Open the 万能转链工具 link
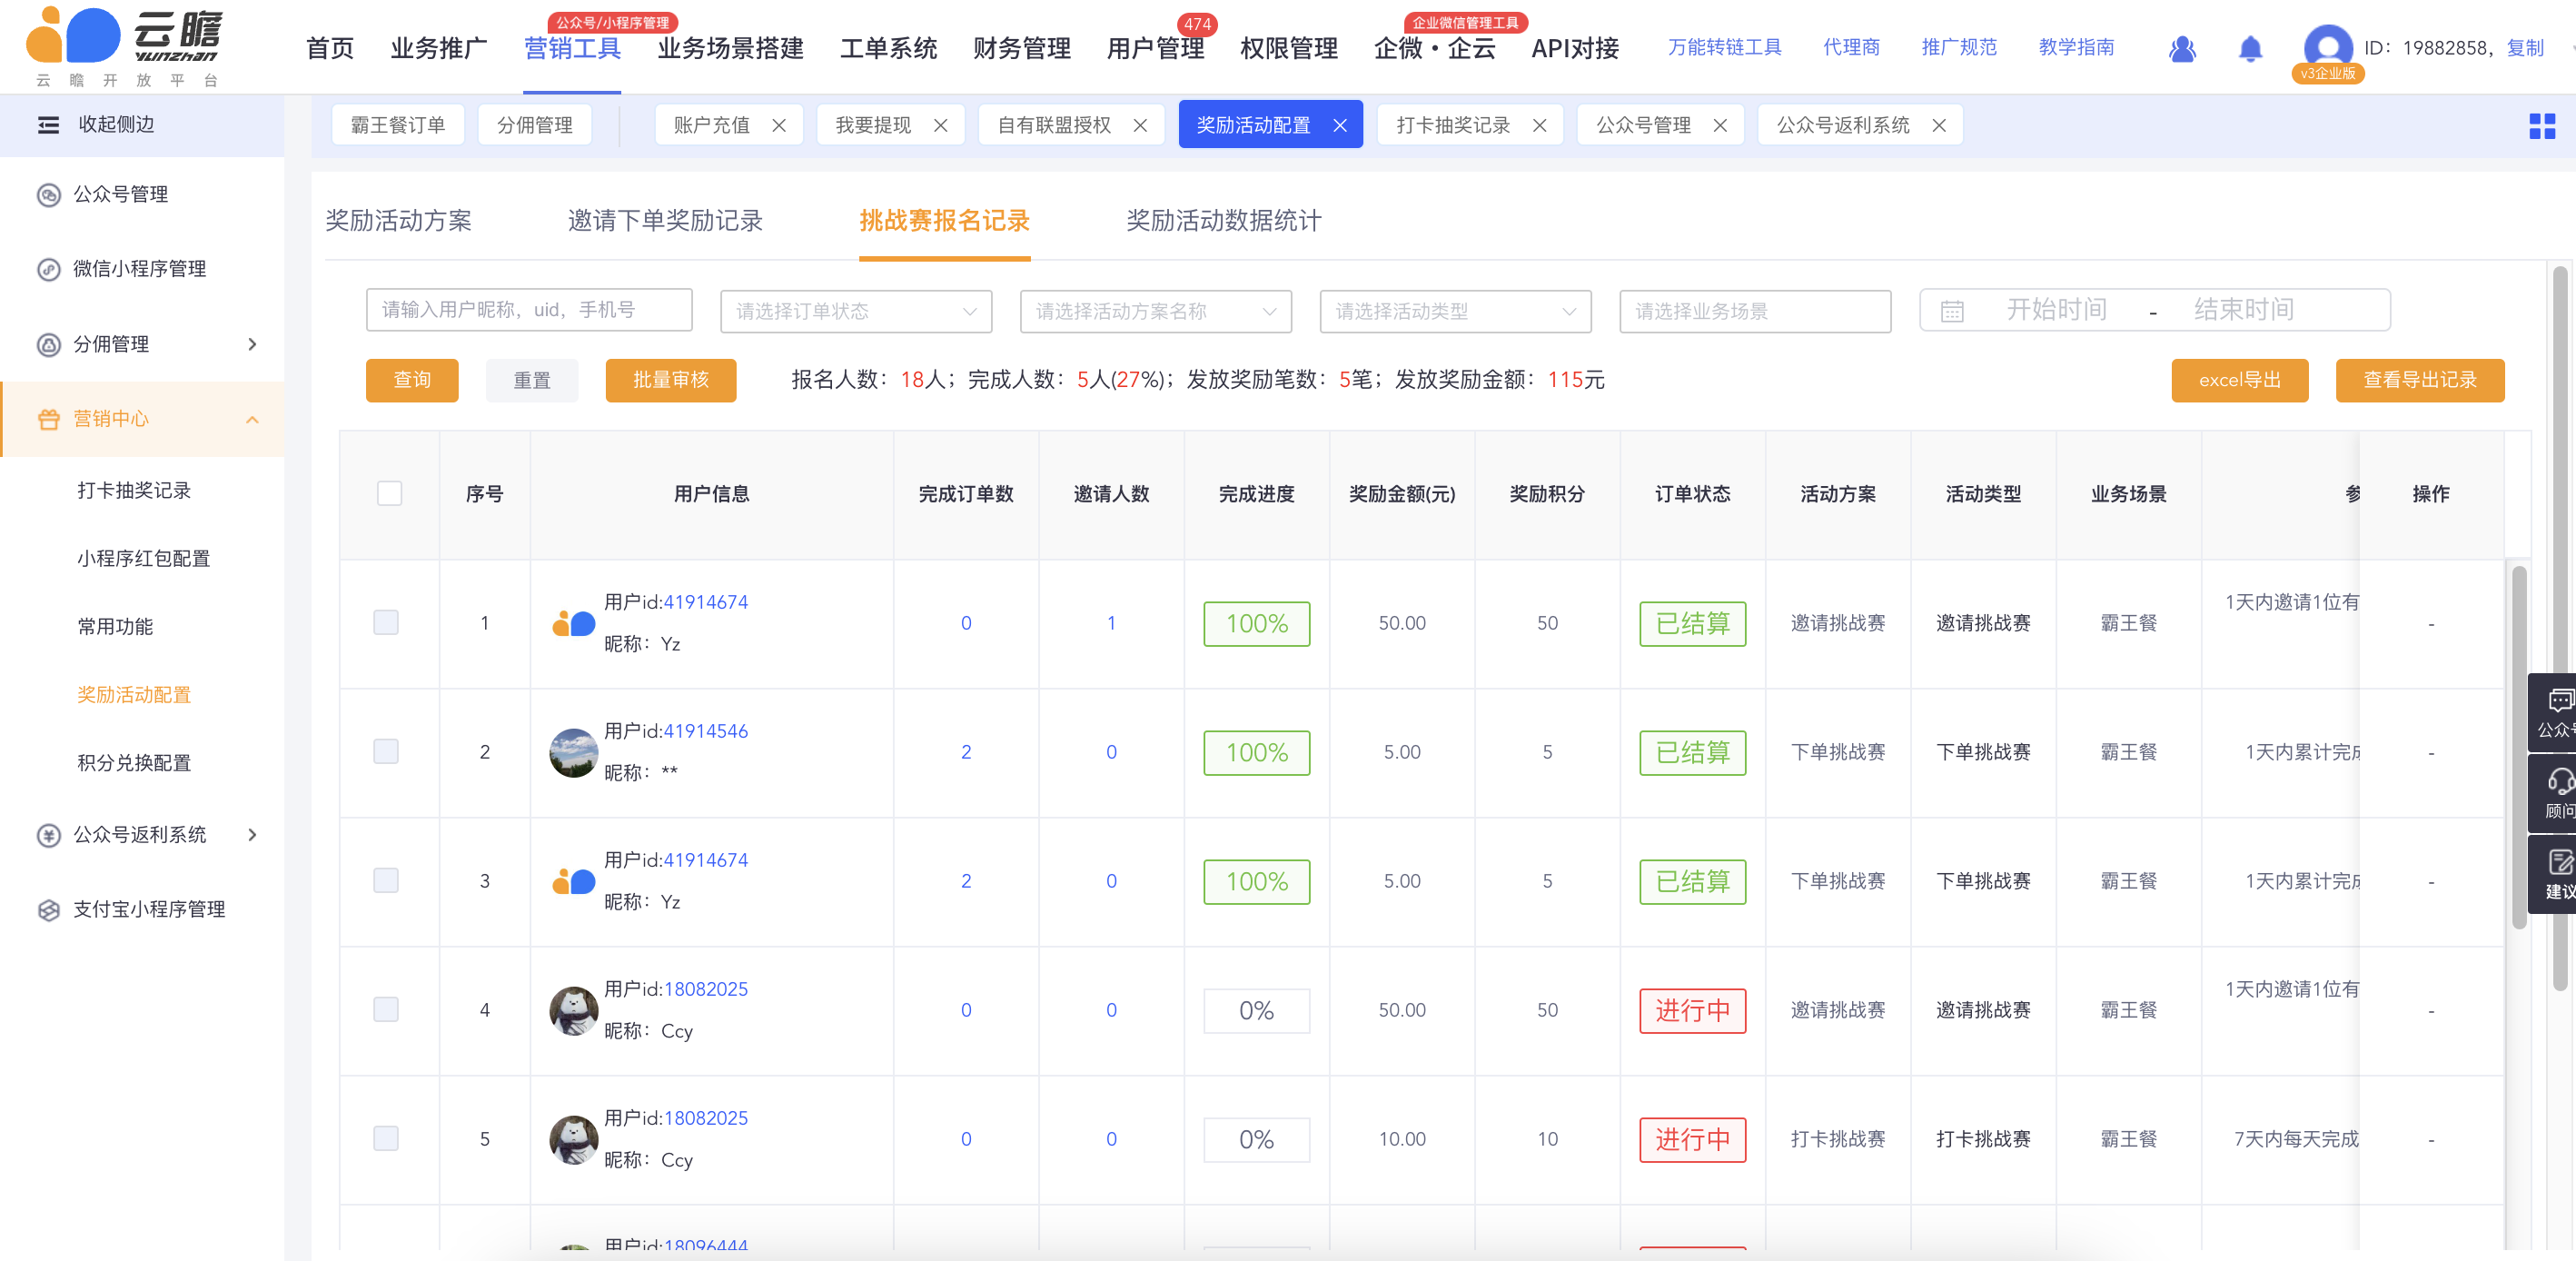Viewport: 2576px width, 1261px height. (1724, 47)
